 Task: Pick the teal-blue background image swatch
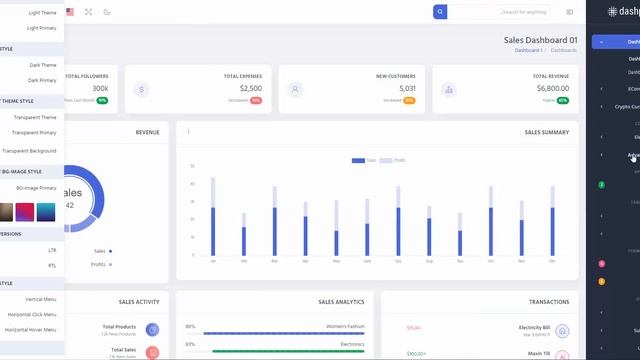pyautogui.click(x=46, y=212)
